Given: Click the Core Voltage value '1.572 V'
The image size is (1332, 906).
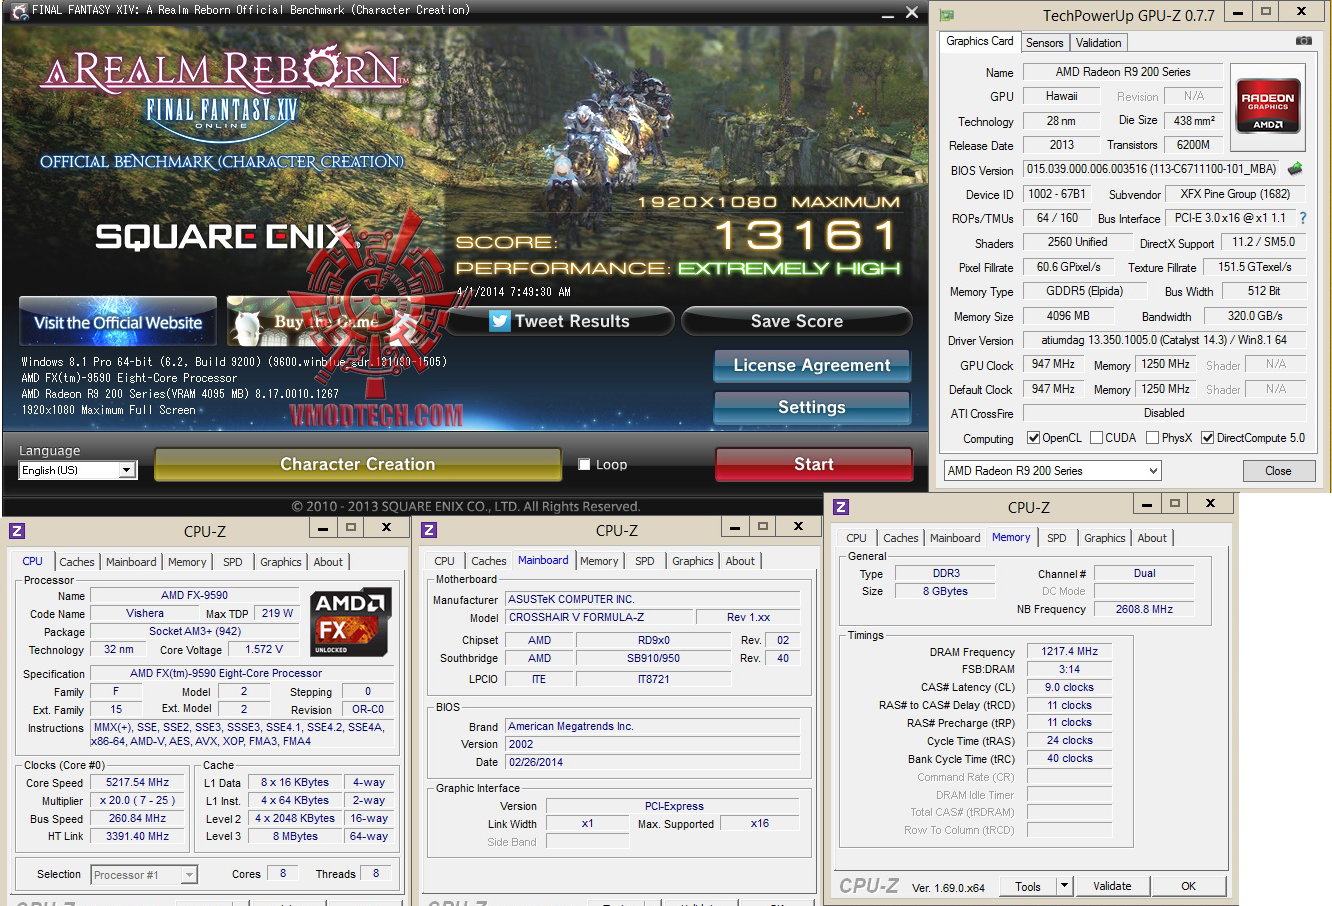Looking at the screenshot, I should 264,650.
